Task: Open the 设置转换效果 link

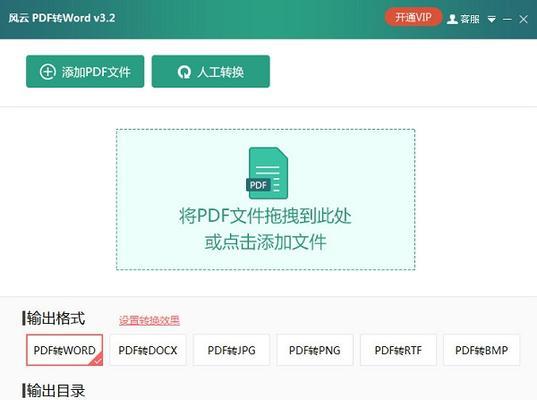Action: pyautogui.click(x=149, y=320)
